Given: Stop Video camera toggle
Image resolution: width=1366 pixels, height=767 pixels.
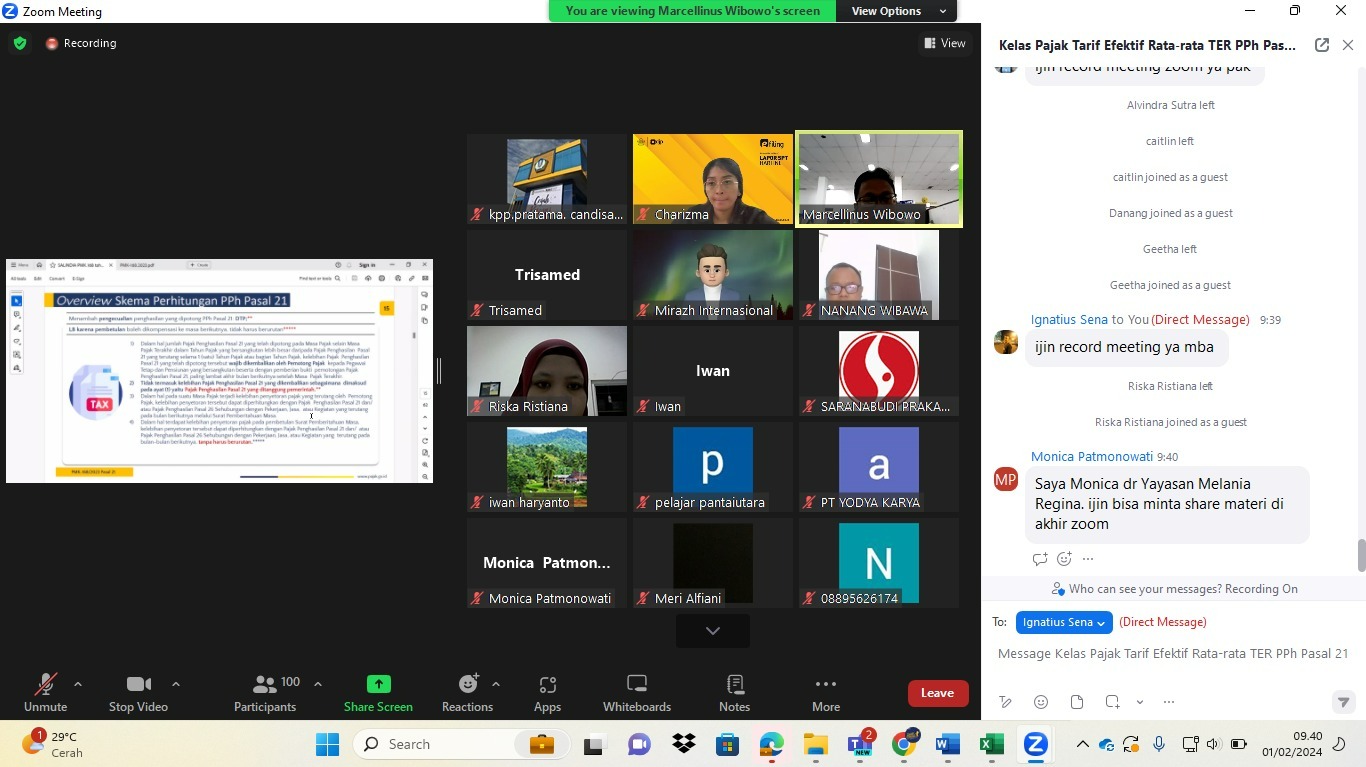Looking at the screenshot, I should coord(138,692).
